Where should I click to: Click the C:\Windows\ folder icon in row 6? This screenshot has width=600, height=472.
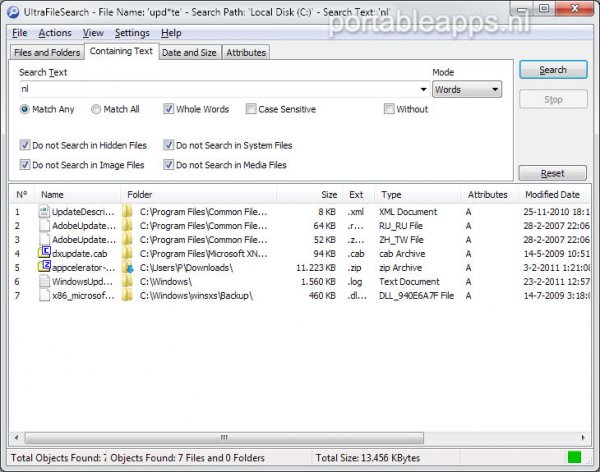pyautogui.click(x=128, y=282)
